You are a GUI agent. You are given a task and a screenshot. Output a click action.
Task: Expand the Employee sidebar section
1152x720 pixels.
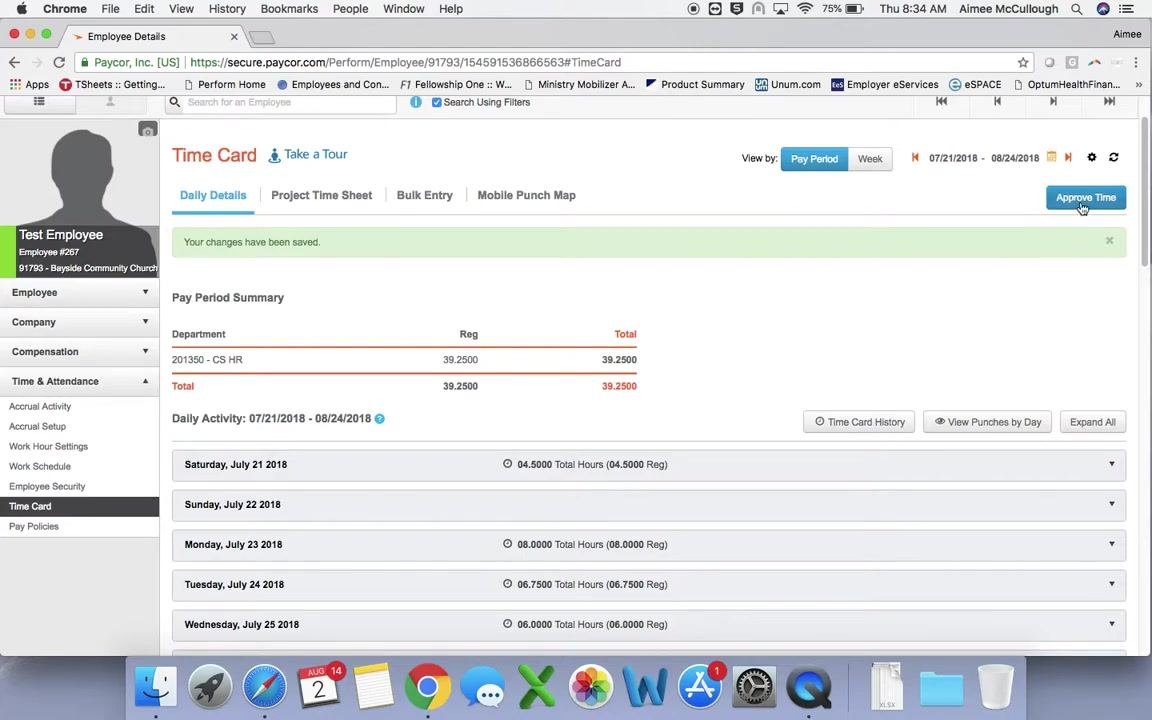tap(79, 292)
